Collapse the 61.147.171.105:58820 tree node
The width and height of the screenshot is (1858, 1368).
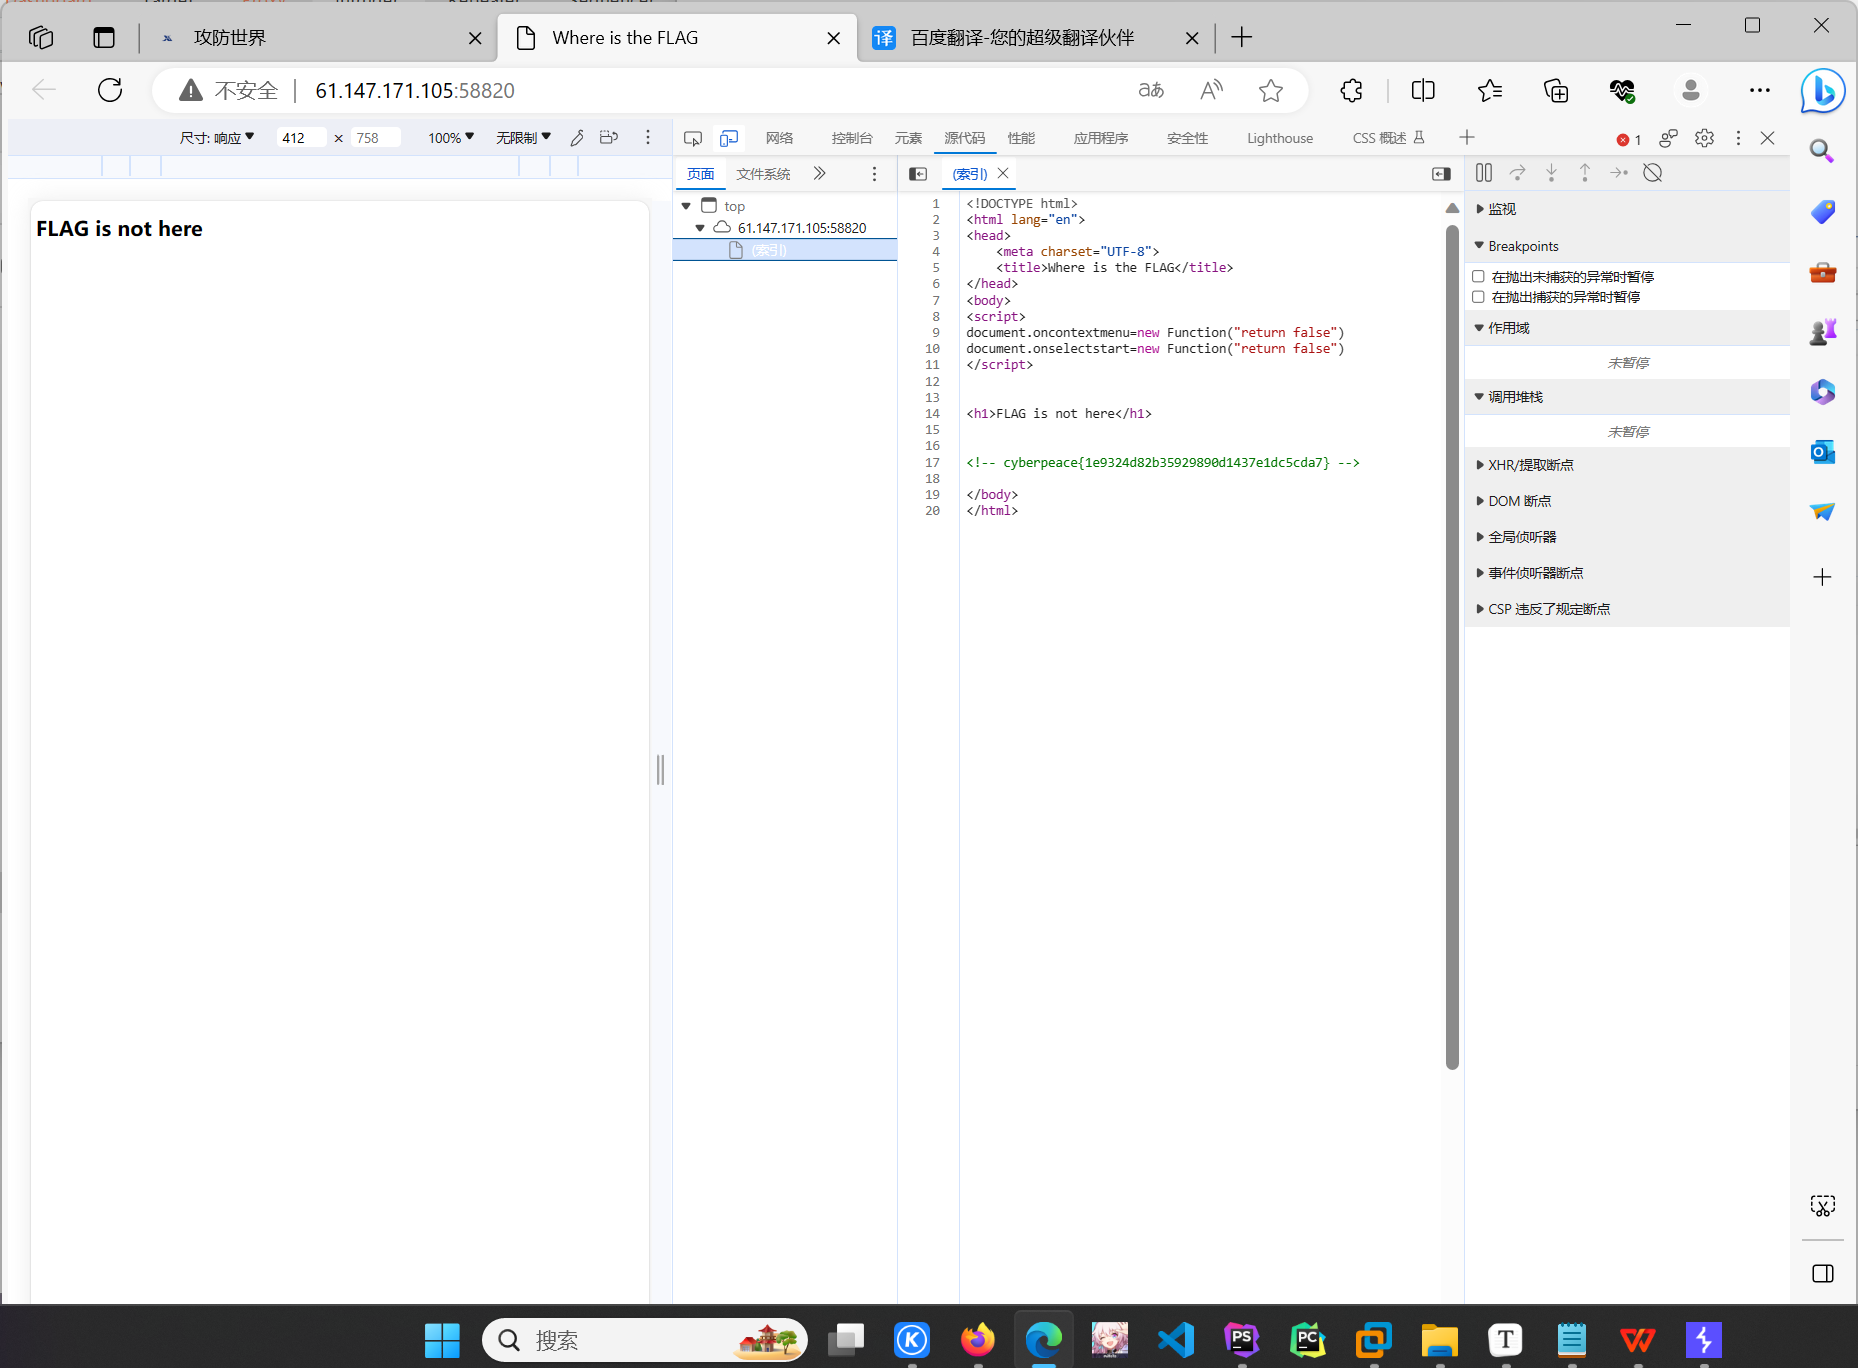tap(700, 228)
